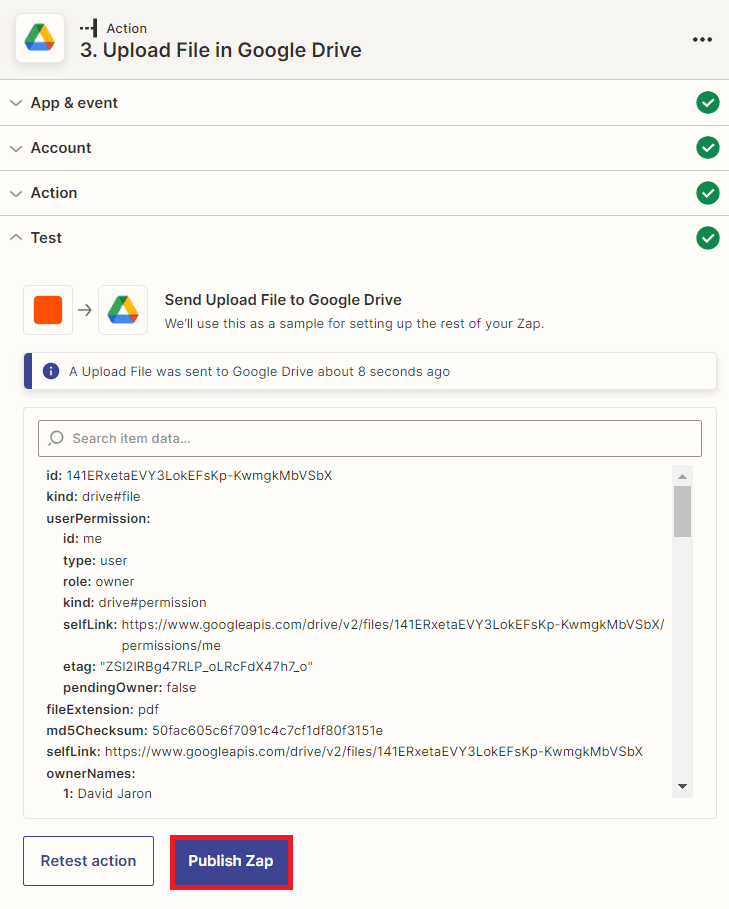
Task: Click the Google Drive icon in the step header
Action: (40, 39)
